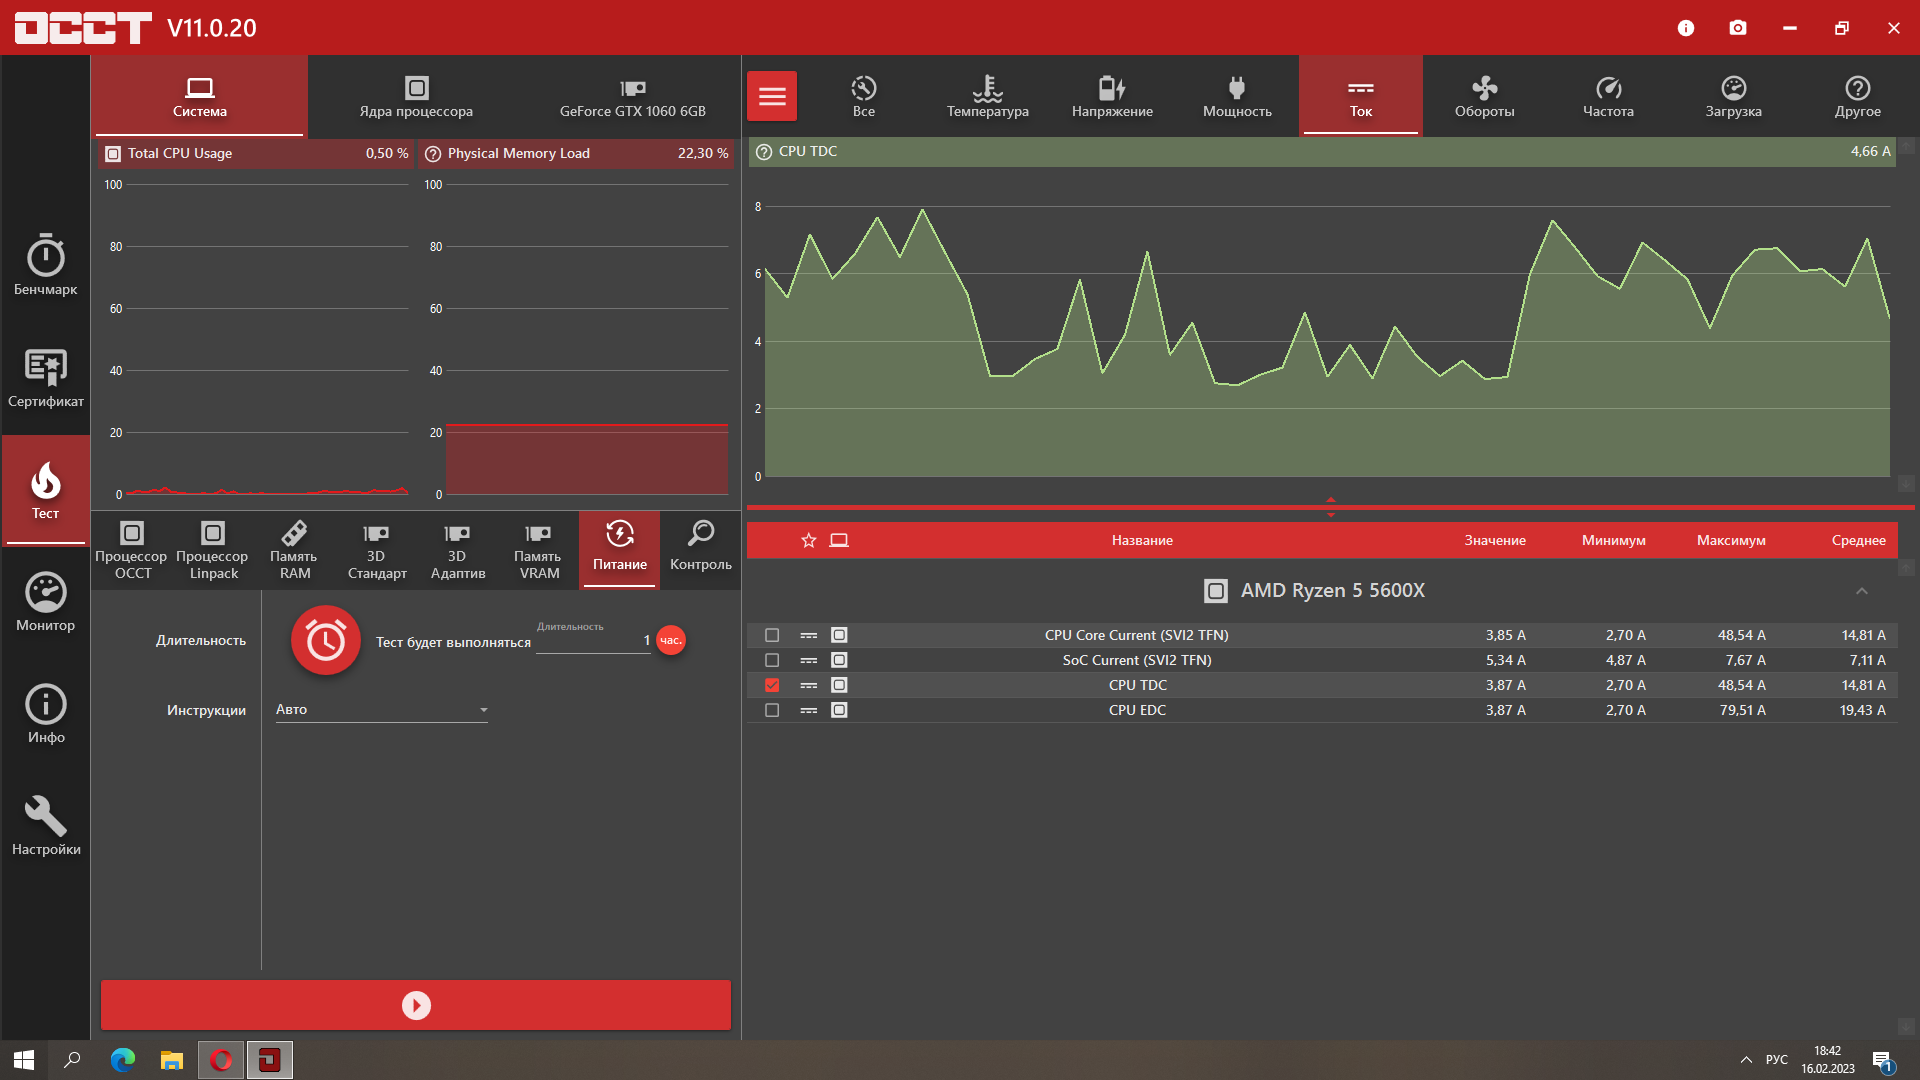Click the system monitor column header icon

coord(839,540)
